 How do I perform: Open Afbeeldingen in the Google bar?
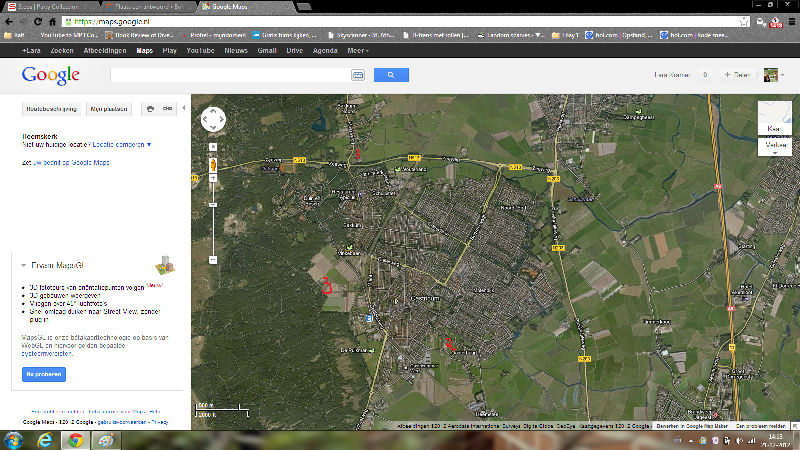105,51
